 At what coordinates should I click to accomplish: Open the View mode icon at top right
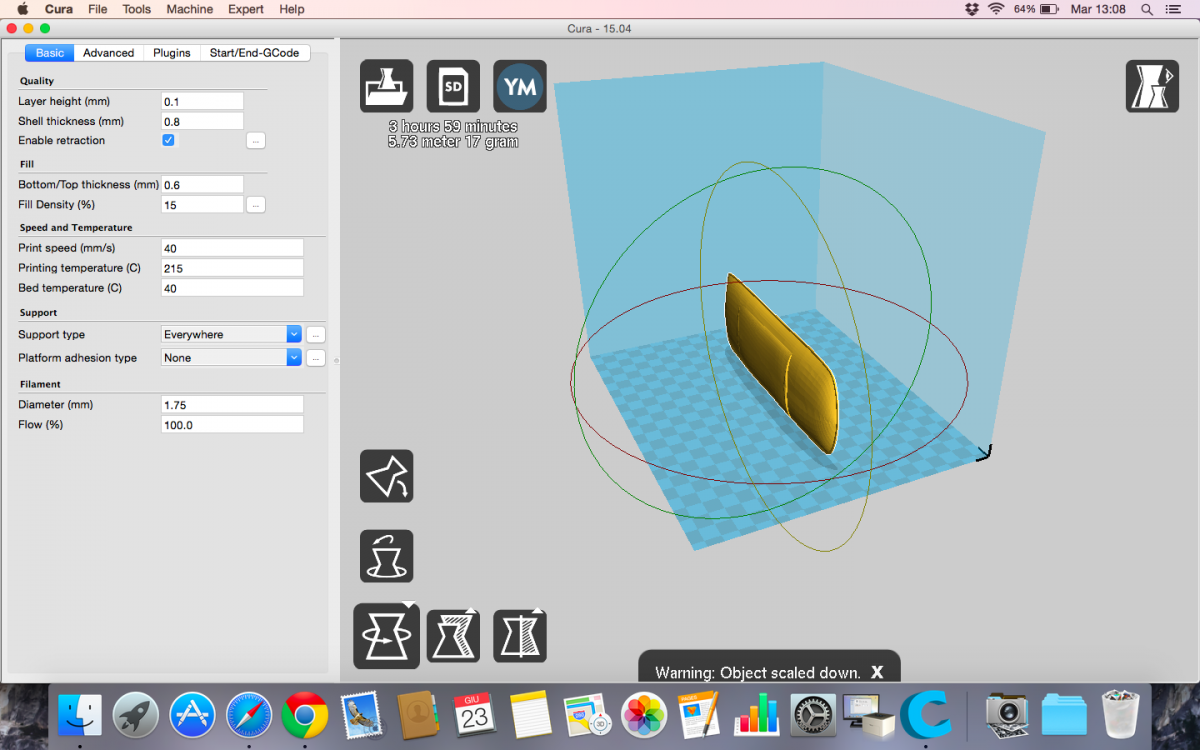pos(1152,86)
